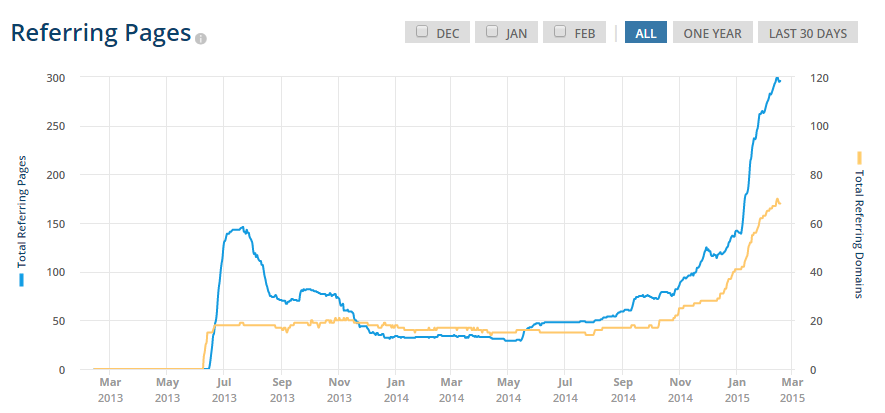
Task: Click the Total Referring Domains axis label
Action: click(859, 233)
